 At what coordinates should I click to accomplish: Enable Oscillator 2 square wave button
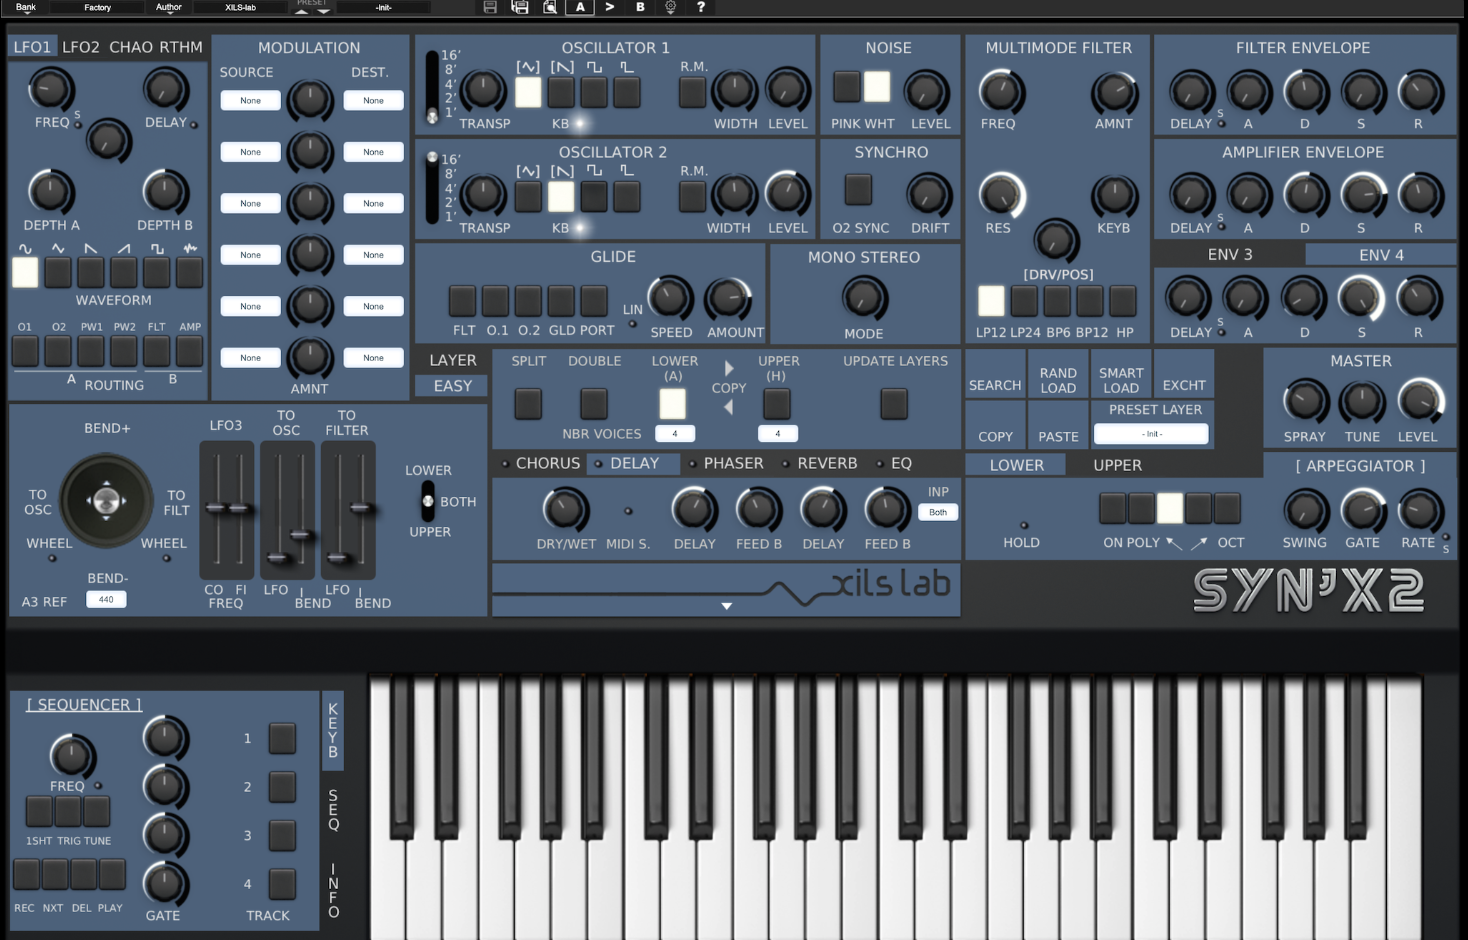[594, 196]
